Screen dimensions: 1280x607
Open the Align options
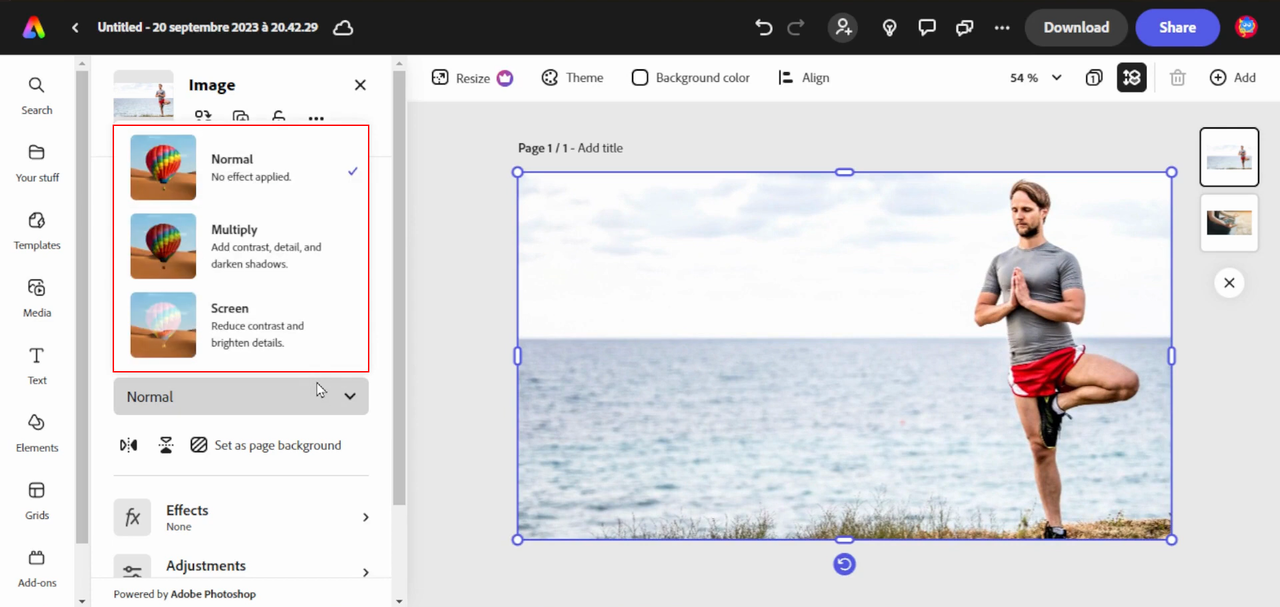click(804, 78)
